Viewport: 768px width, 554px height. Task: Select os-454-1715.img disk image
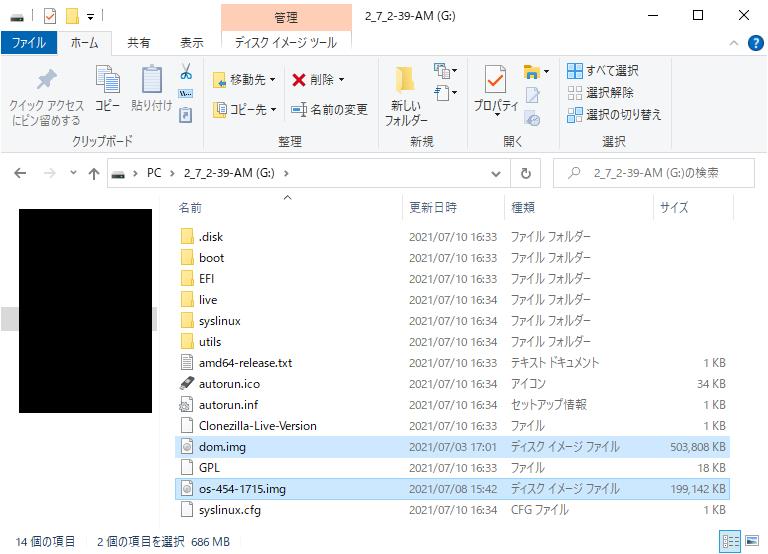(x=452, y=489)
